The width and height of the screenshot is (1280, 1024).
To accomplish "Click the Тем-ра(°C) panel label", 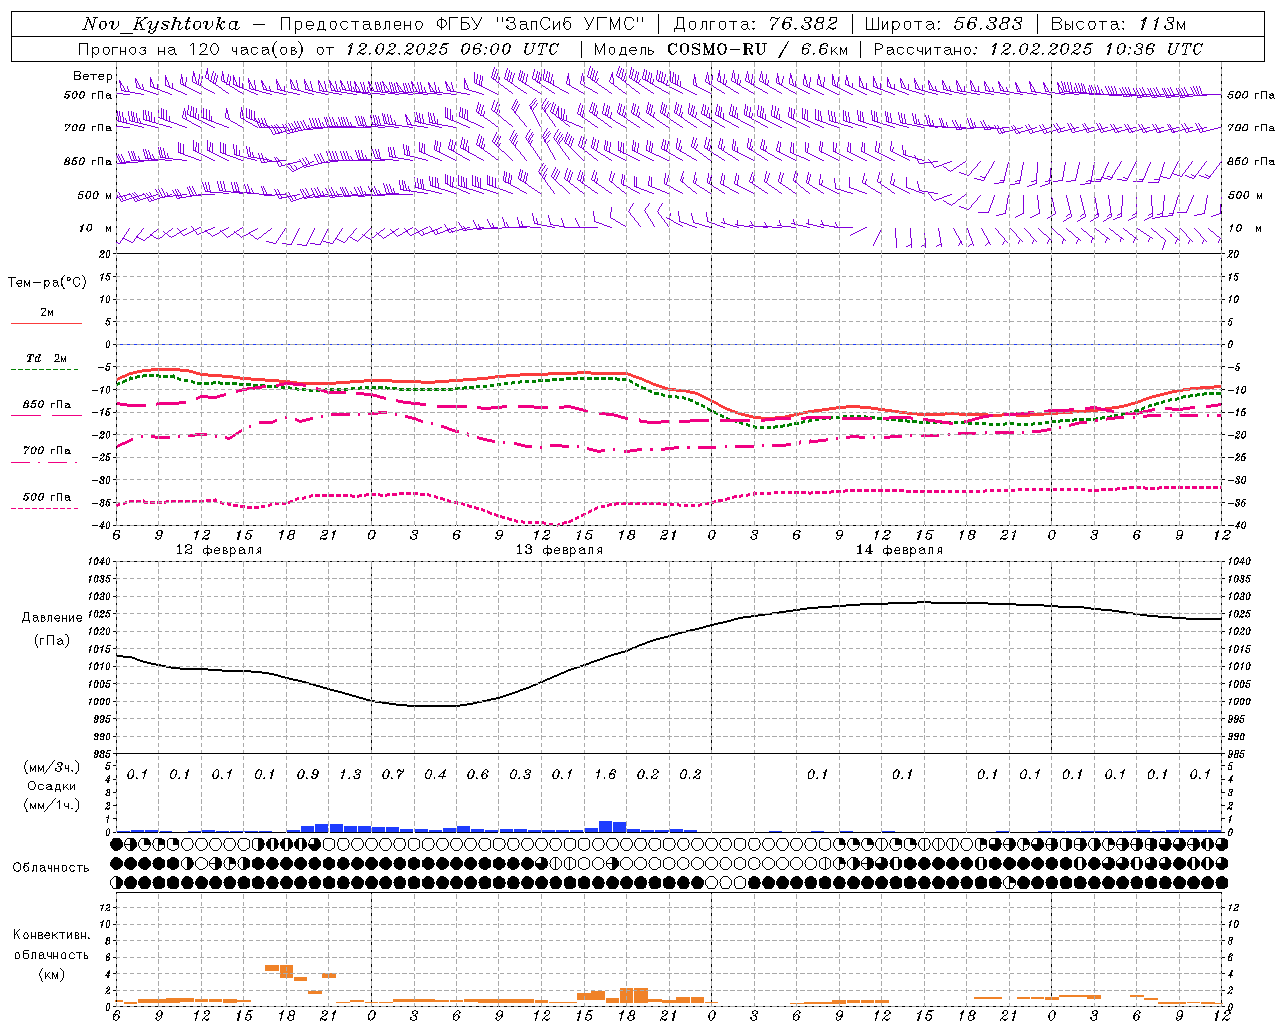I will pos(47,283).
